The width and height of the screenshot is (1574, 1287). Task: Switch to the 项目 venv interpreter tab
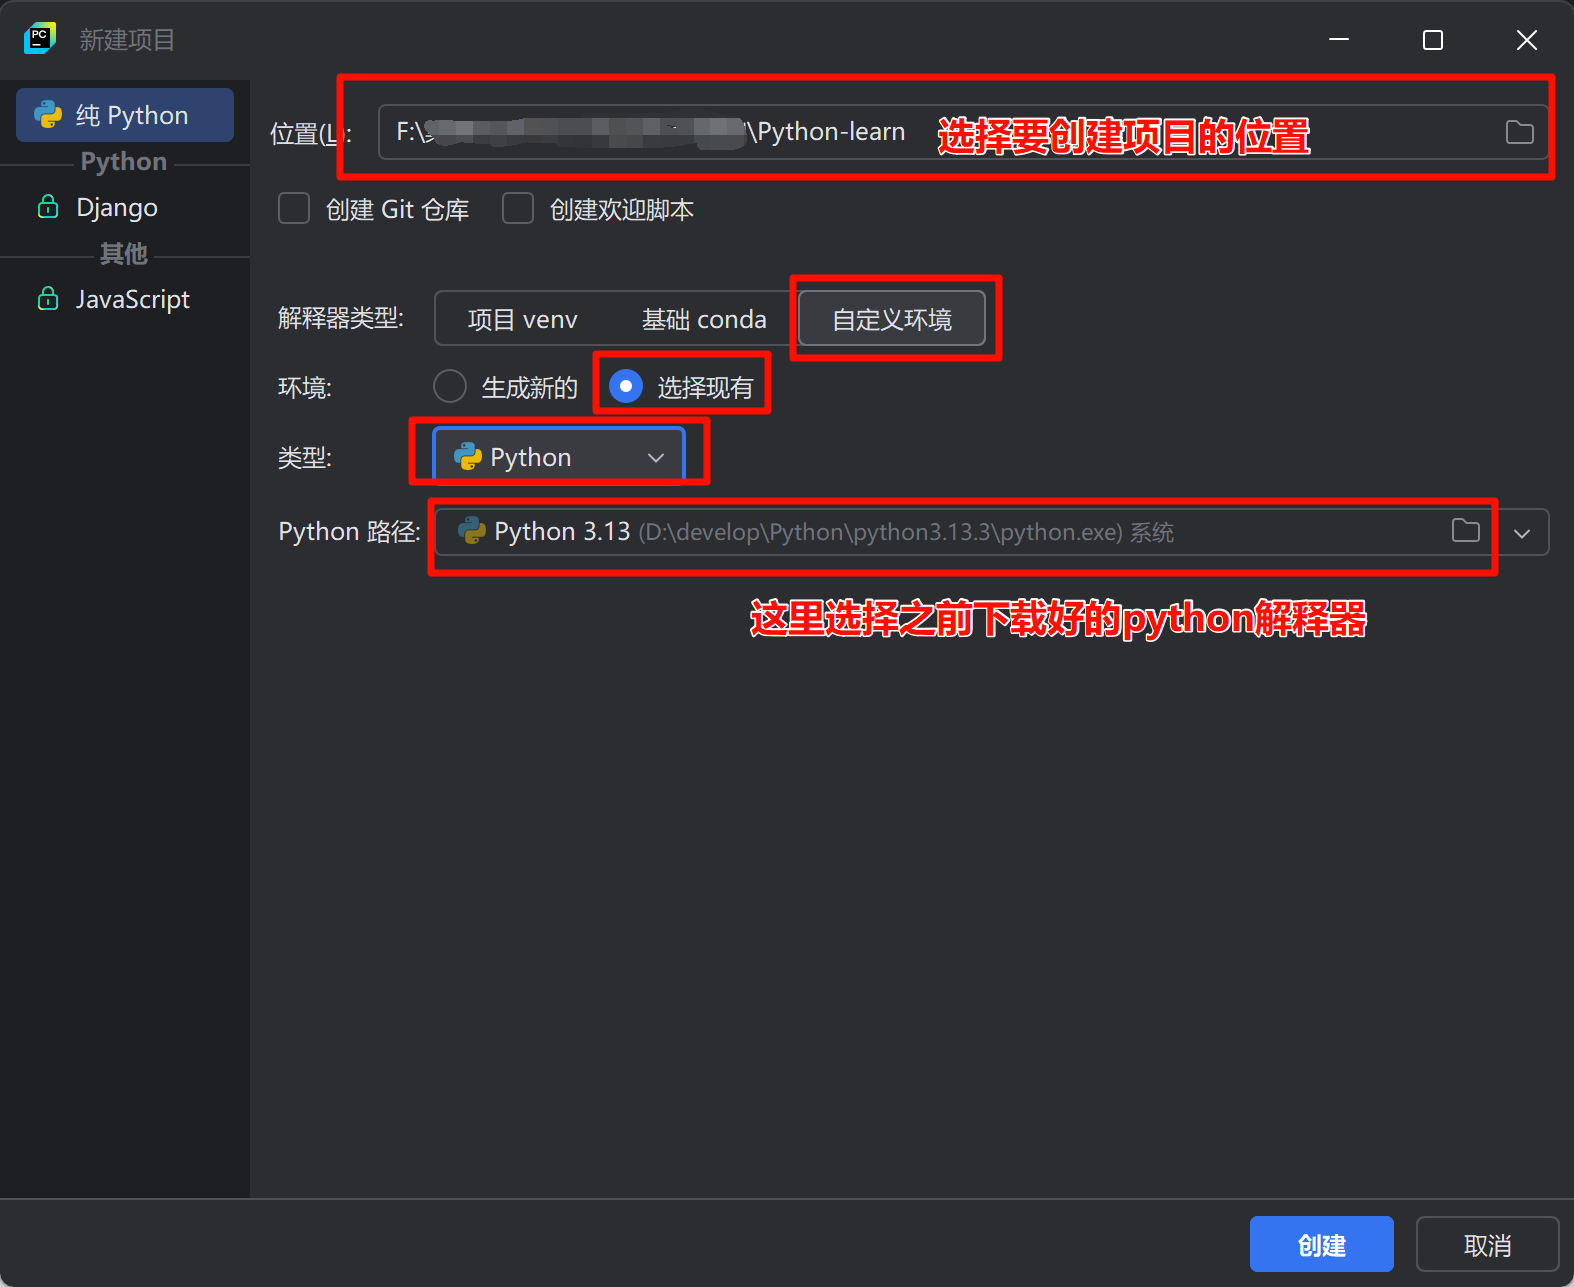(522, 319)
